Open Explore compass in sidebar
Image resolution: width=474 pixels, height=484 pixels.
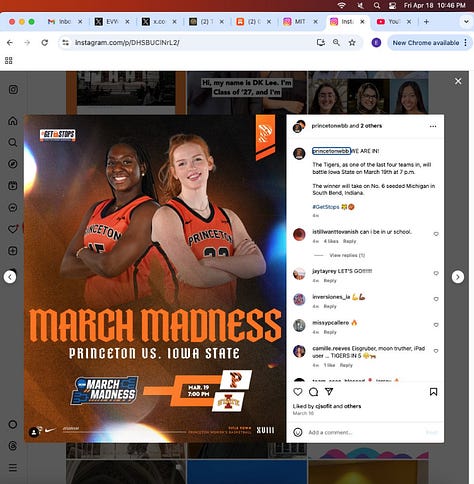coord(13,164)
